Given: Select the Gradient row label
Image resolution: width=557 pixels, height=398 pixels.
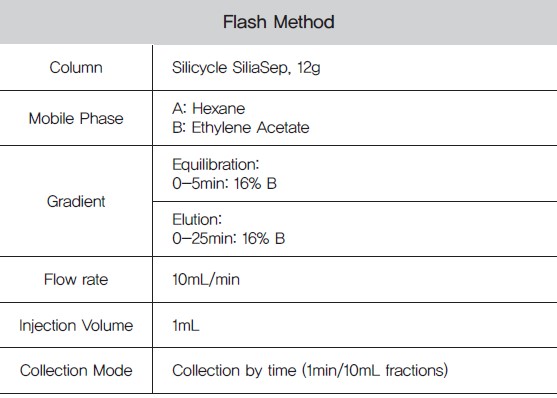Looking at the screenshot, I should tap(76, 201).
